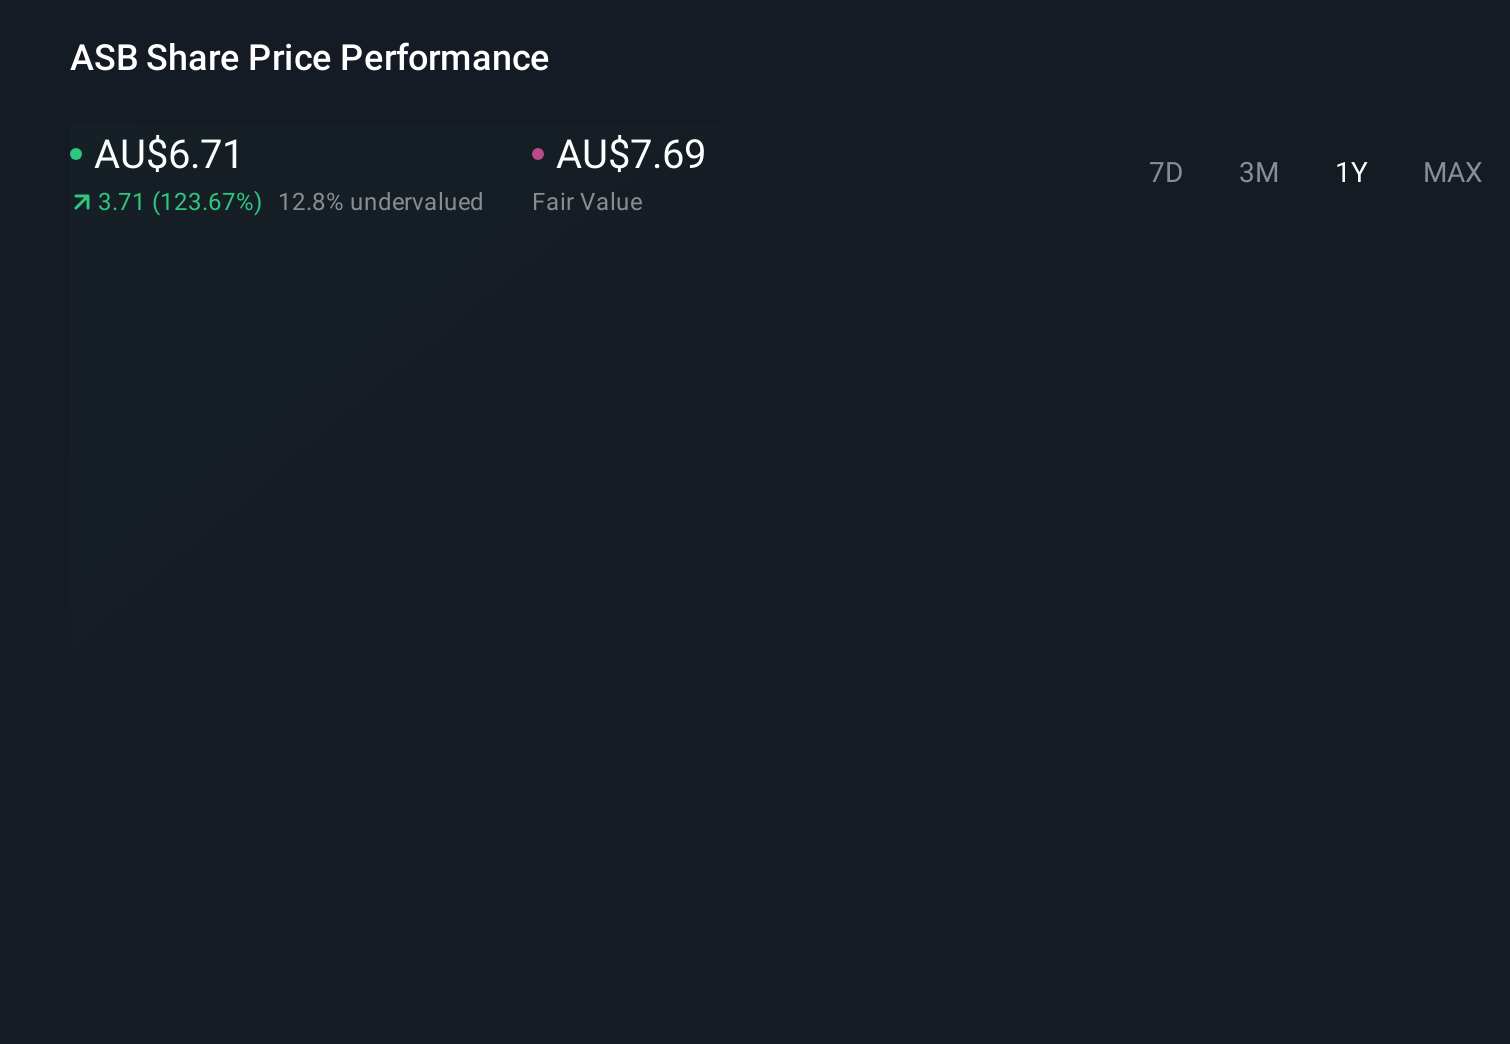
Task: Toggle the share price series via green dot
Action: coord(77,153)
